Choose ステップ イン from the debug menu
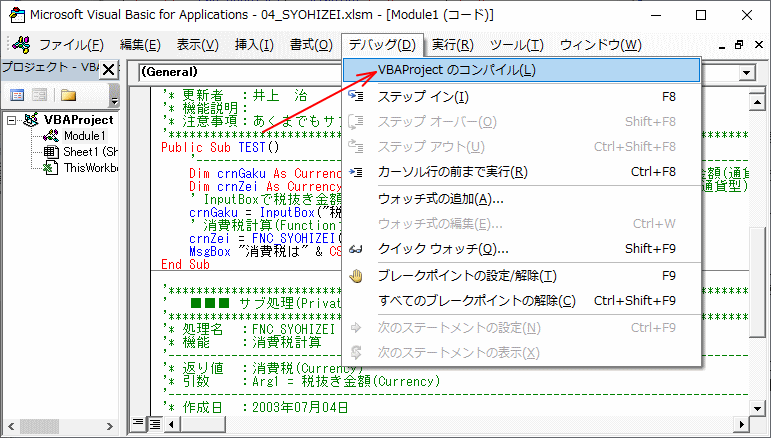The image size is (771, 438). 521,97
